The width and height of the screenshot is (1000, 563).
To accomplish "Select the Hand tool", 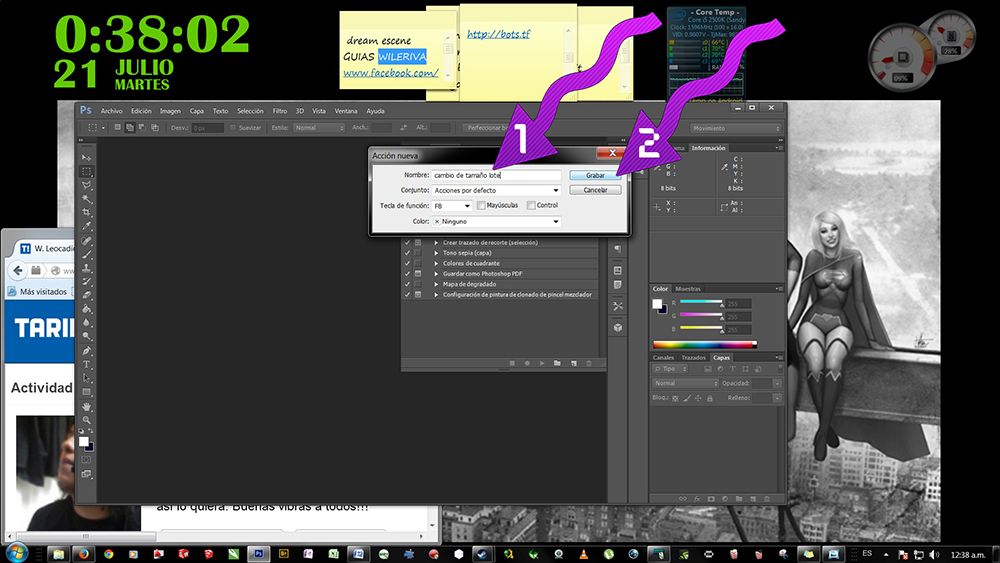I will (x=86, y=406).
